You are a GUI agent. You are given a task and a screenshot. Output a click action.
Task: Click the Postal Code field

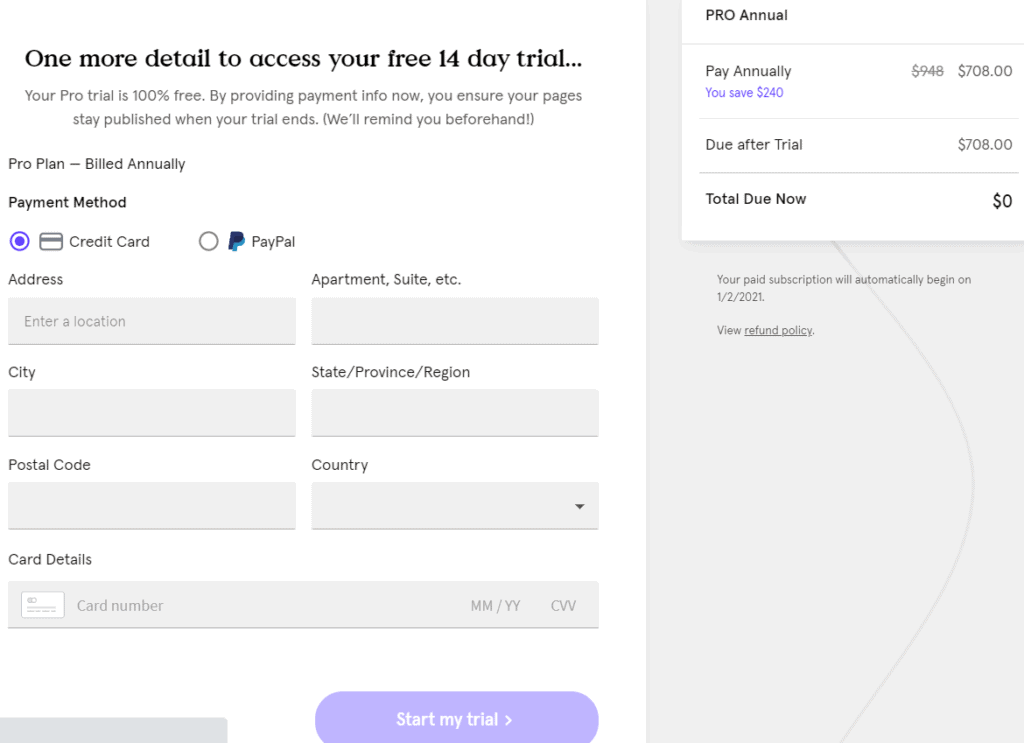click(152, 505)
